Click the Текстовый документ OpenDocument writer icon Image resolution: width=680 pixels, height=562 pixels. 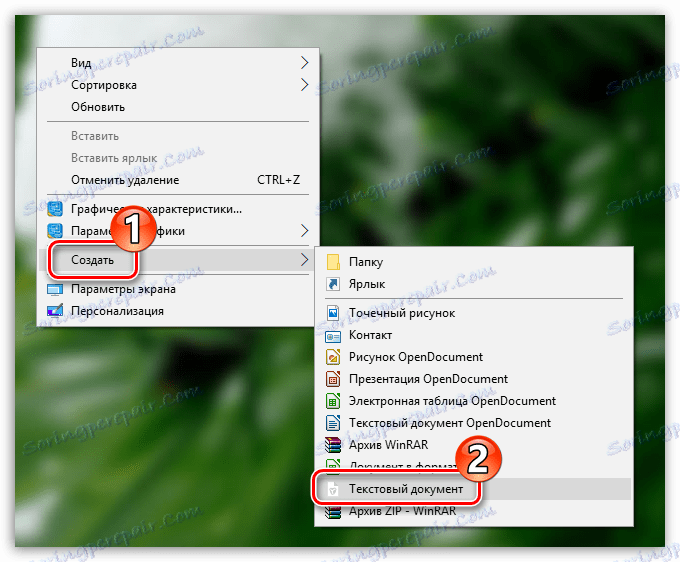point(333,423)
